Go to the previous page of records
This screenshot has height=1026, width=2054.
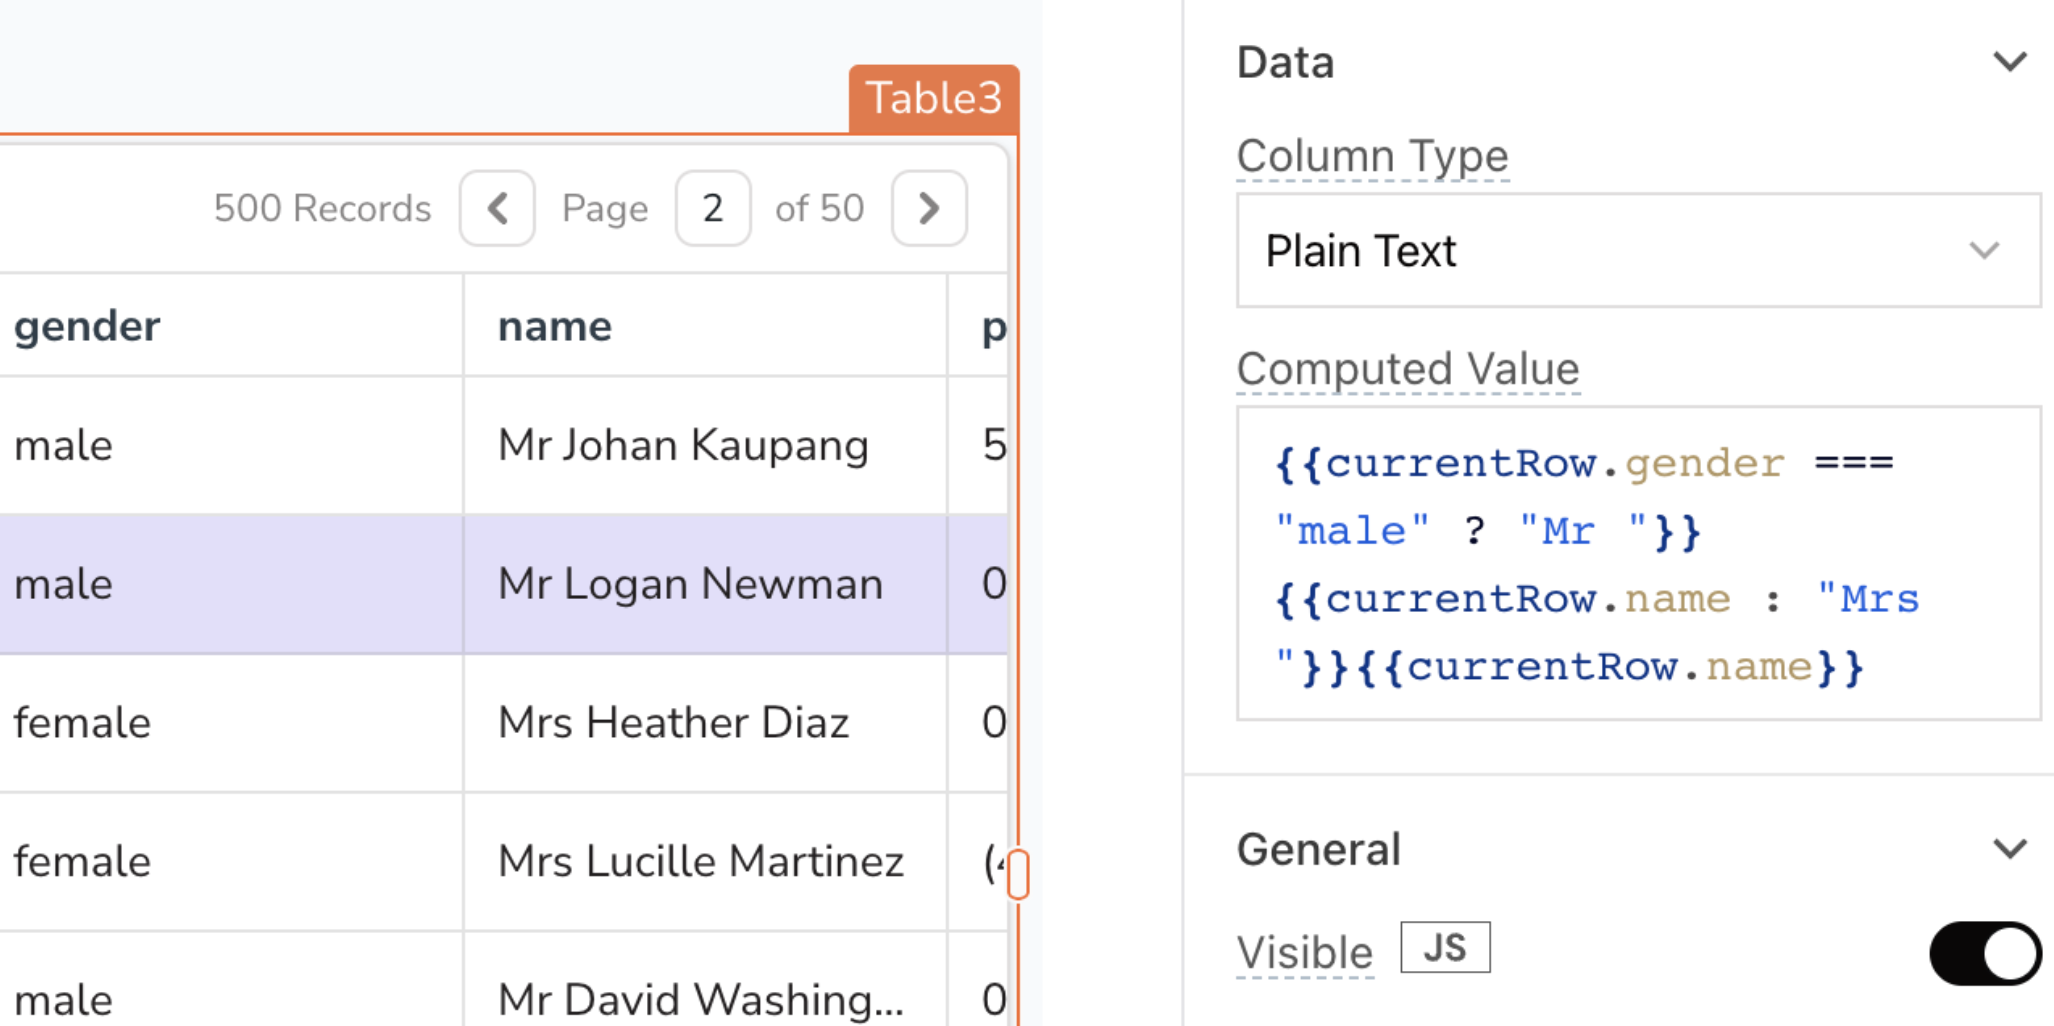tap(497, 208)
